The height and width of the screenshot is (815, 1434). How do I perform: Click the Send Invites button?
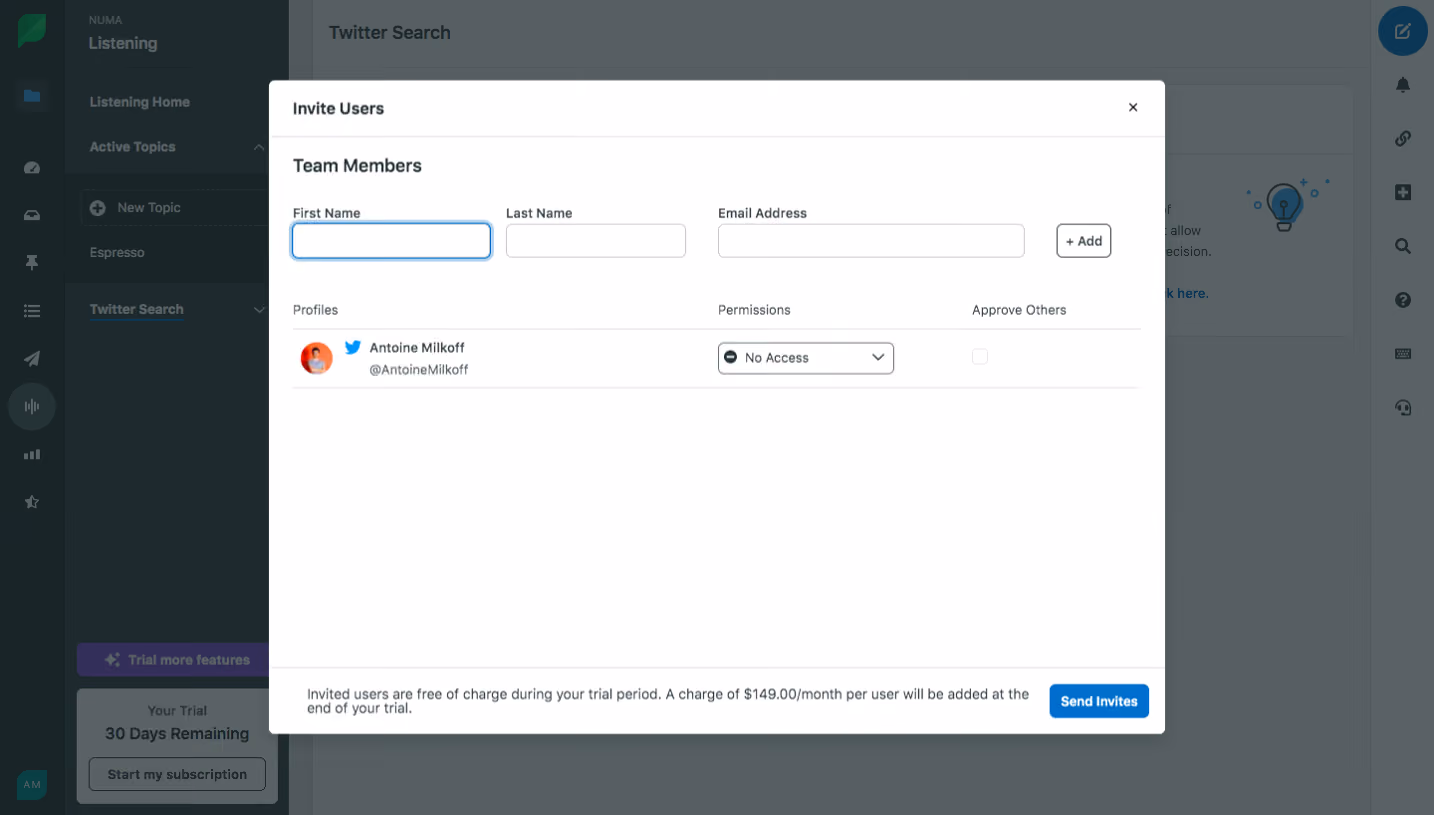(x=1099, y=701)
